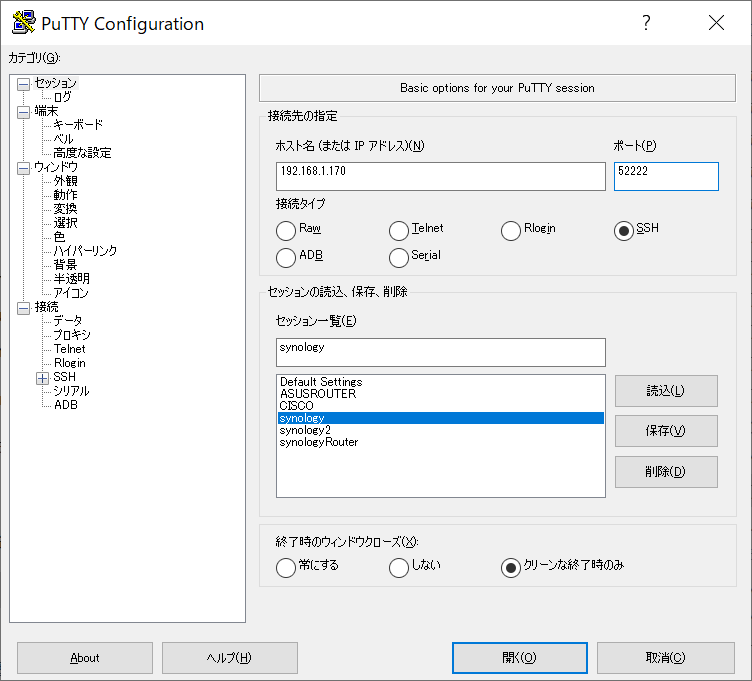Click the About button
Viewport: 752px width, 681px height.
85,658
